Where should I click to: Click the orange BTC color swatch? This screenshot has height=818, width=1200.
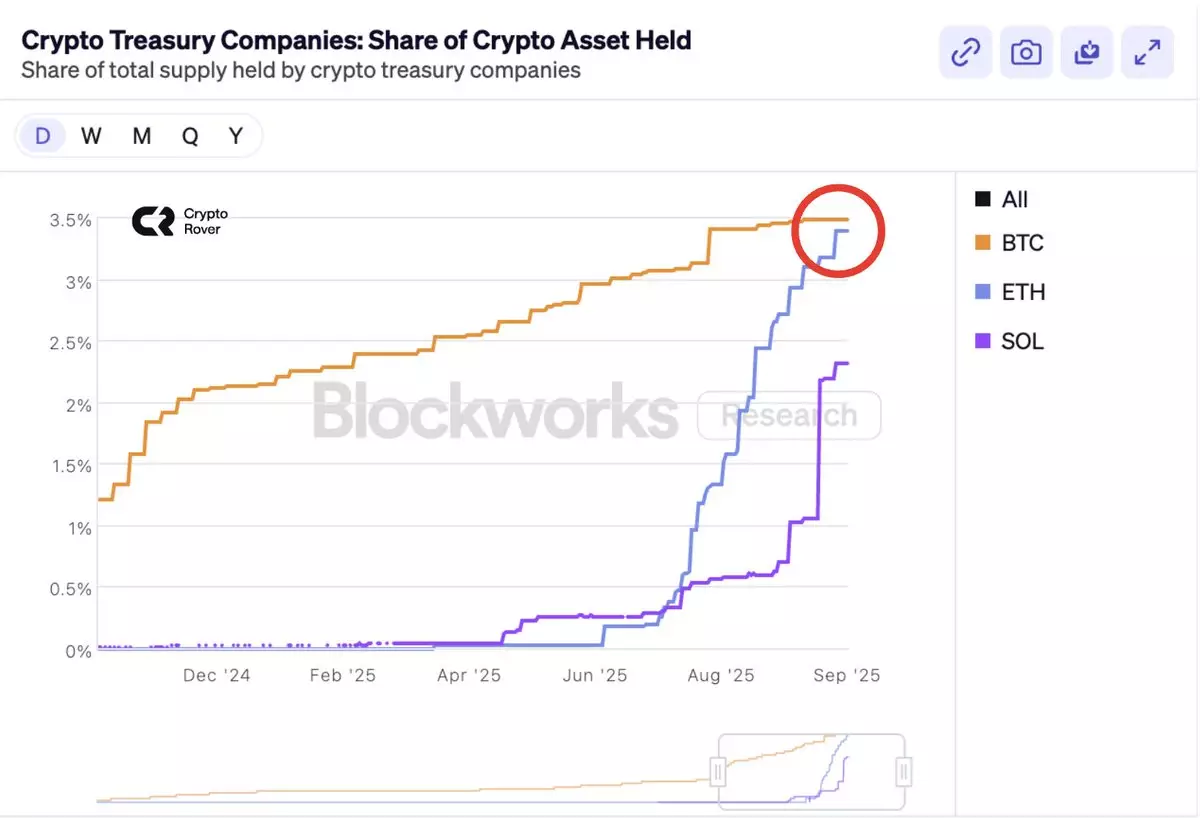pos(983,243)
